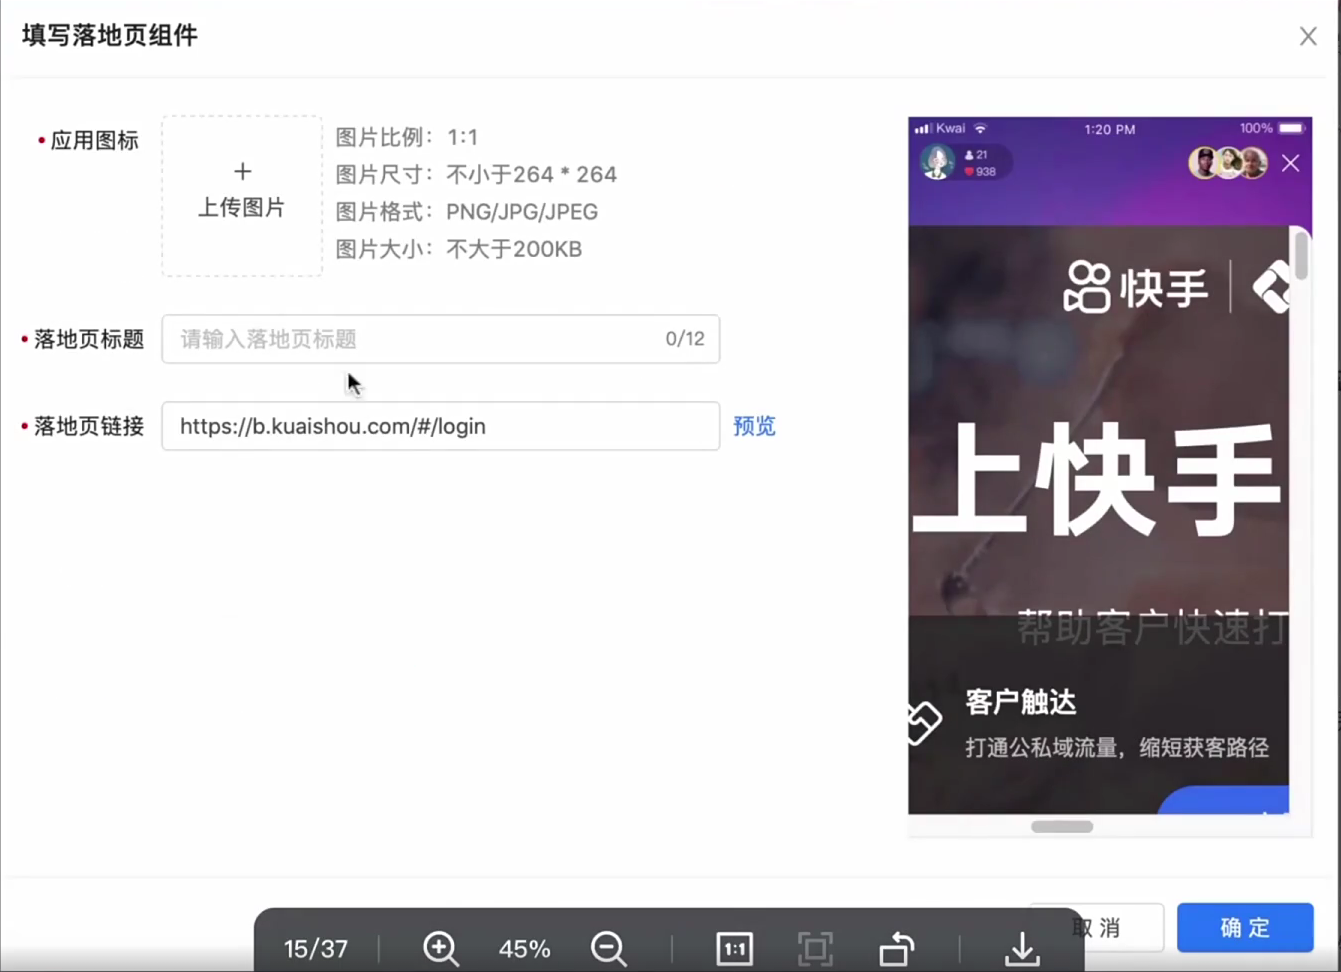This screenshot has height=972, width=1341.
Task: Click the viewer avatars group in preview
Action: tap(1228, 162)
